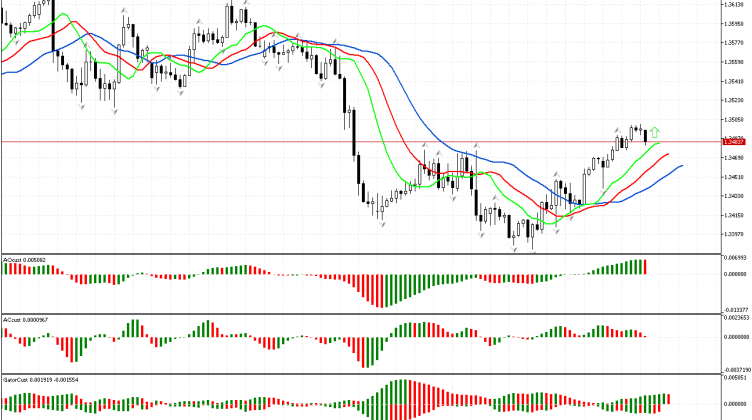Click the -0.013377 scale value
Image resolution: width=752 pixels, height=420 pixels.
736,310
